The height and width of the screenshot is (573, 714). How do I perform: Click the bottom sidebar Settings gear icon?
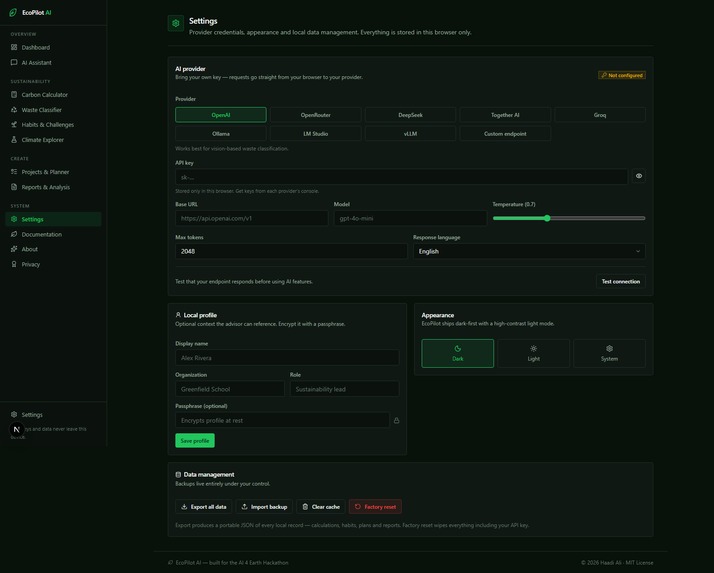point(14,414)
